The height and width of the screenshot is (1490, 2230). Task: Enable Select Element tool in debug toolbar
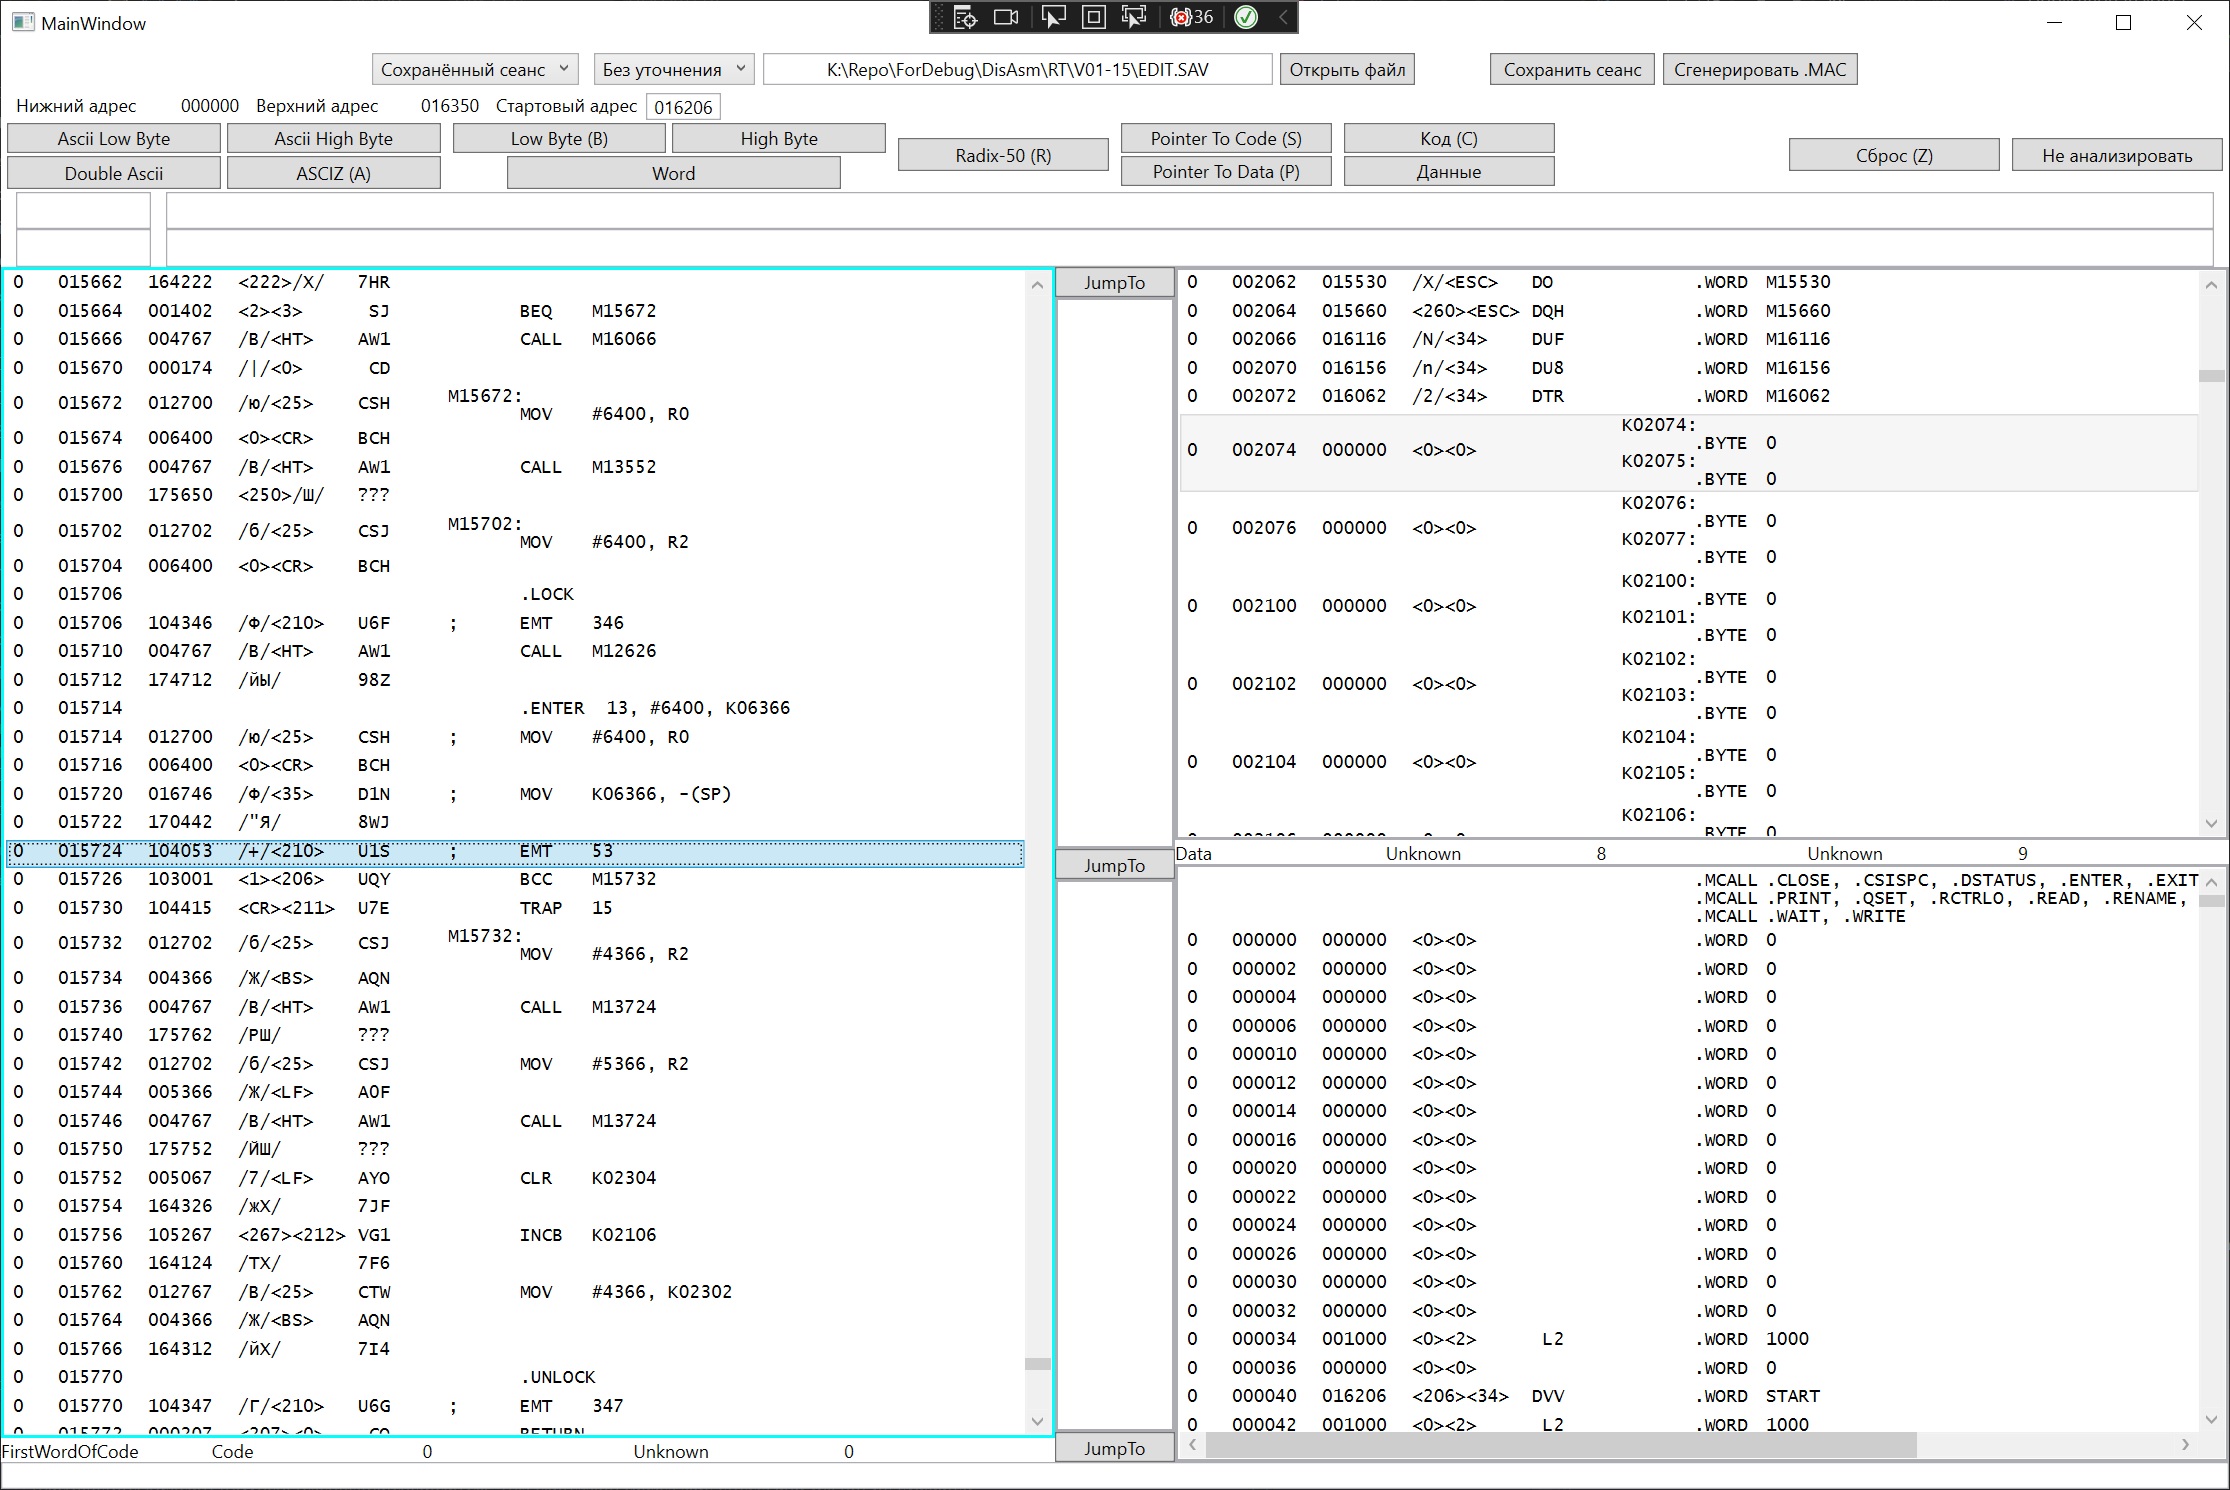(1052, 17)
